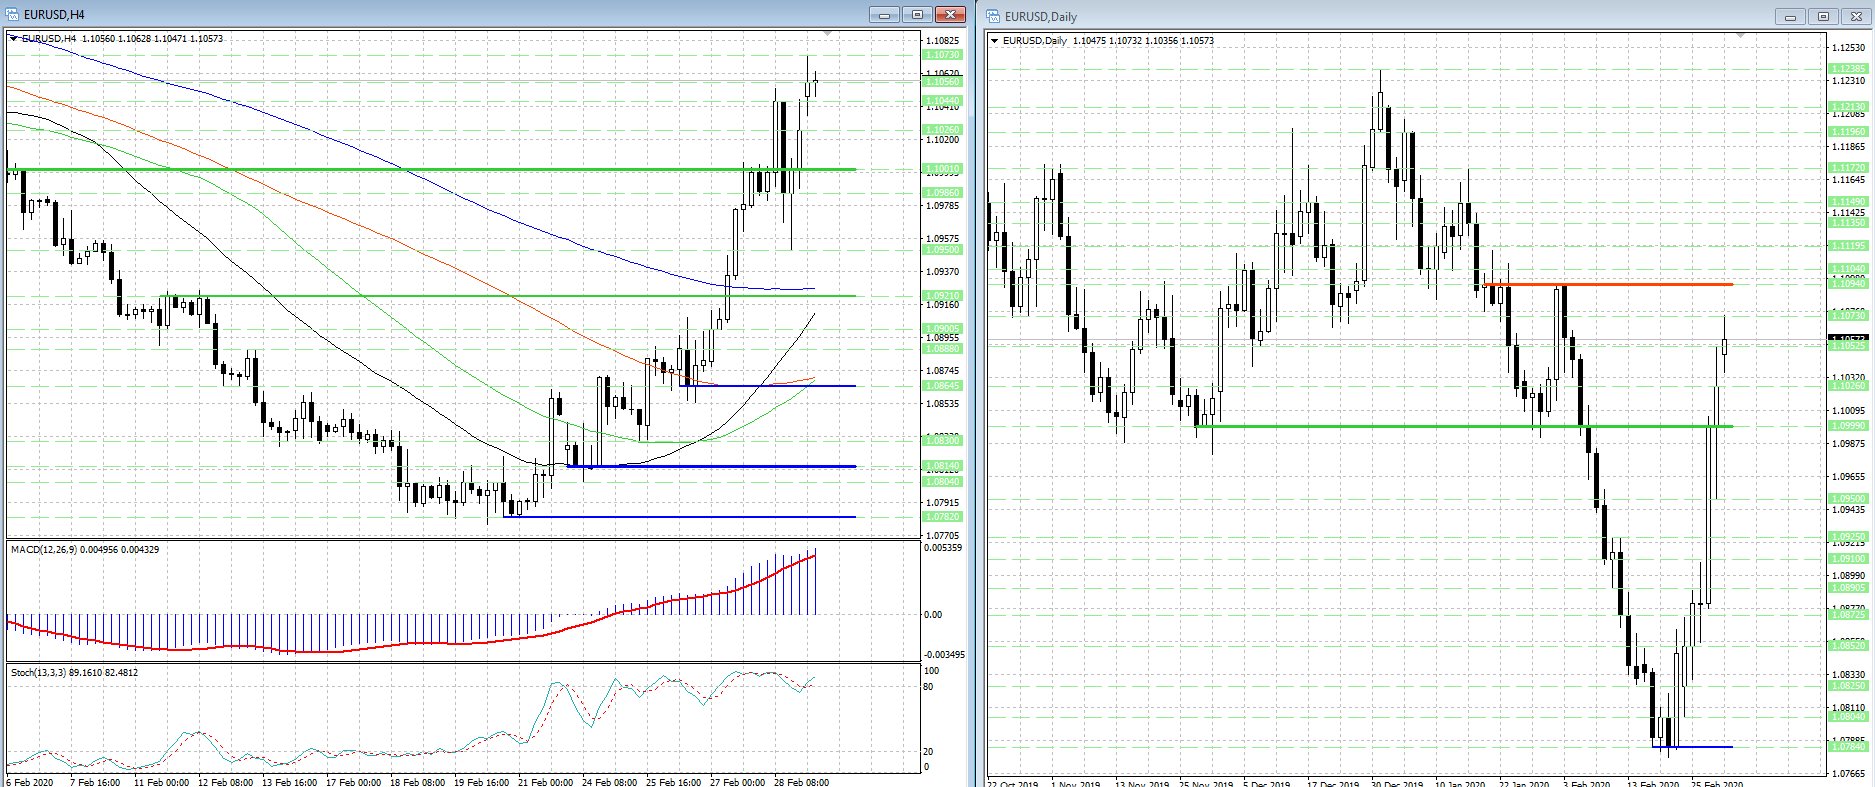Minimize the EURUSD,Daily chart window
This screenshot has height=787, width=1875.
[1790, 16]
